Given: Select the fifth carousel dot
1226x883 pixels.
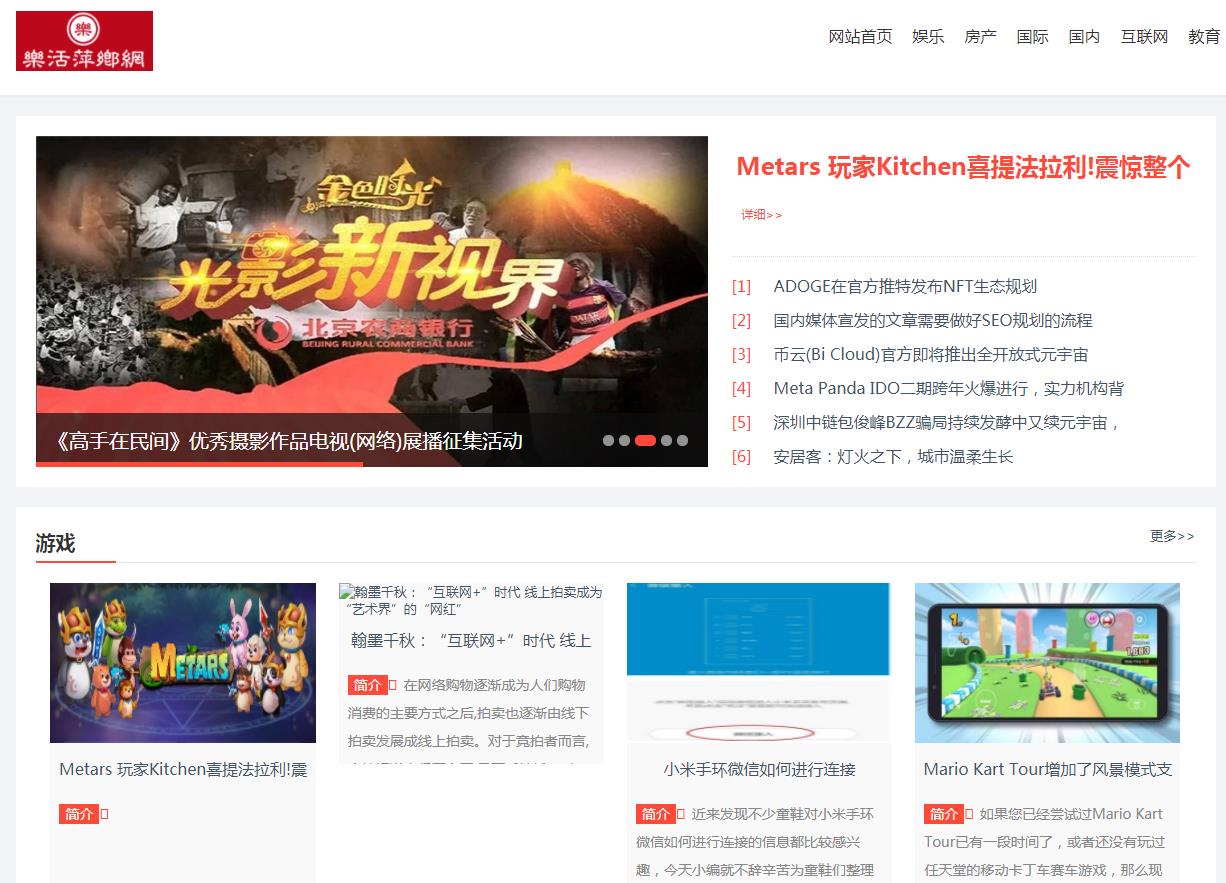Looking at the screenshot, I should [x=682, y=440].
